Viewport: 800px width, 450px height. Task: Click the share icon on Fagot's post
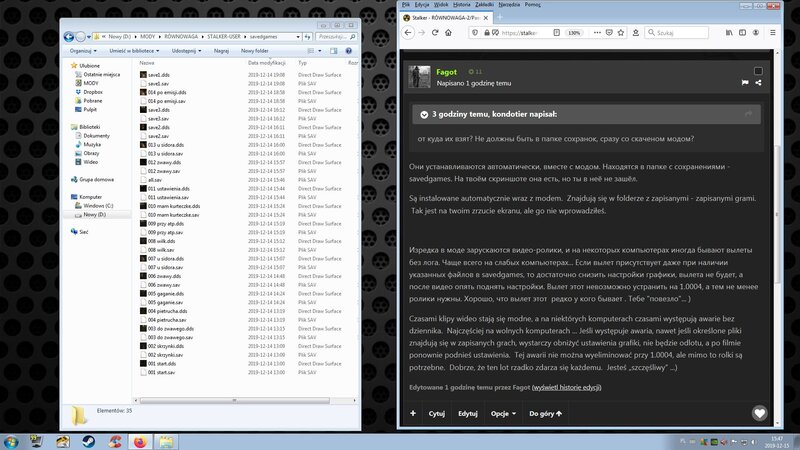pyautogui.click(x=759, y=82)
